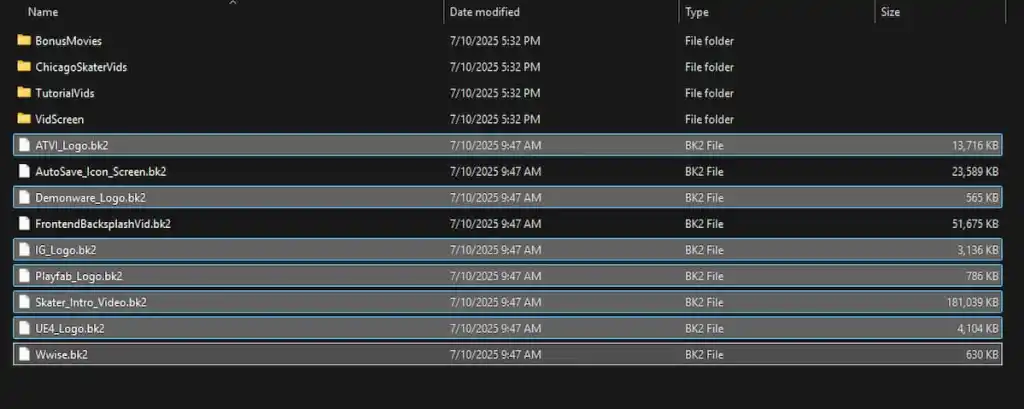This screenshot has width=1024, height=409.
Task: Sort list by the Type column
Action: pos(697,12)
